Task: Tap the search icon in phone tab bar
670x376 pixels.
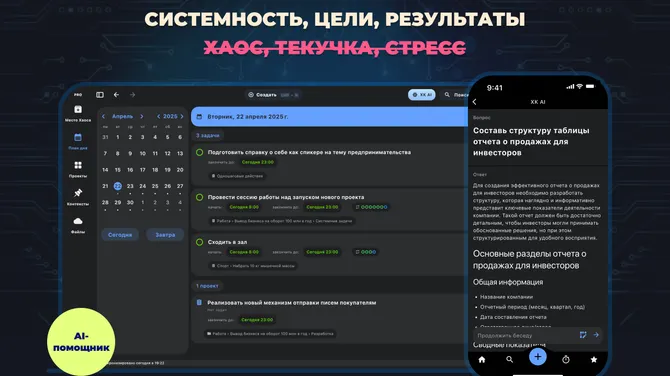Action: tap(509, 360)
